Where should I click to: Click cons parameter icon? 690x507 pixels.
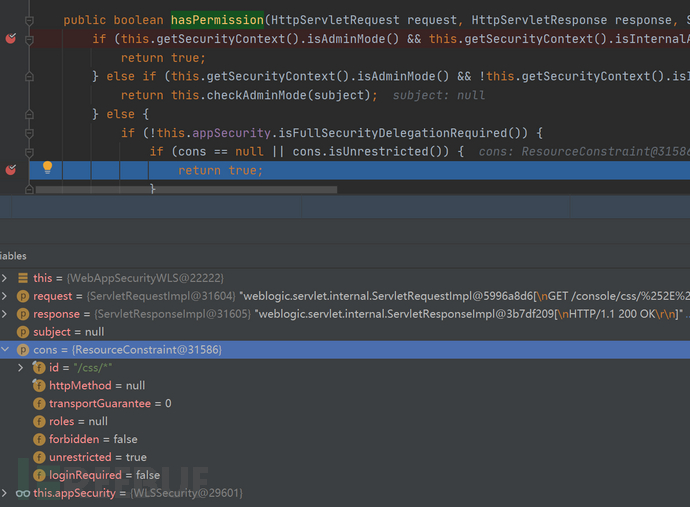click(x=23, y=350)
